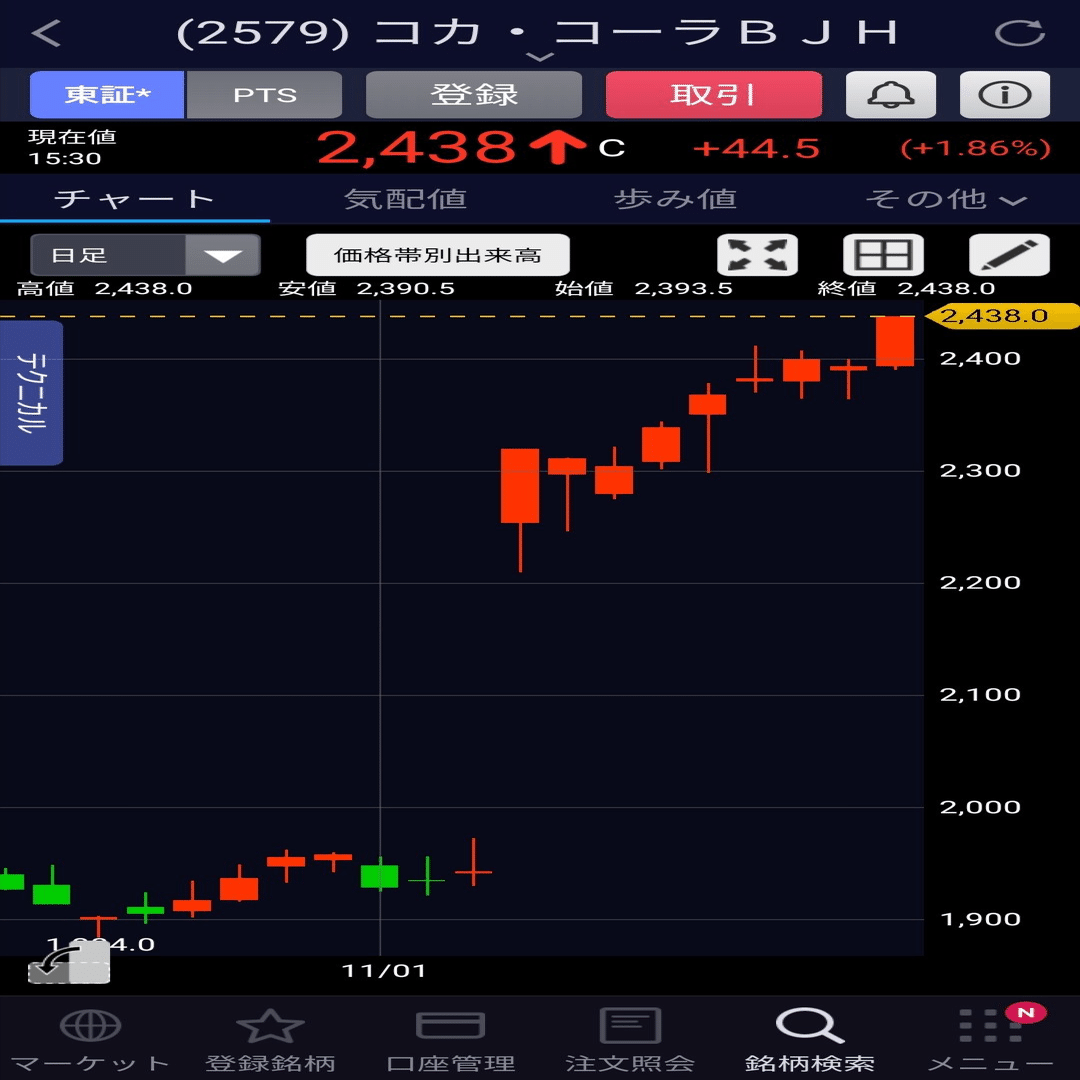
Task: Expand the chart to fullscreen
Action: point(757,255)
